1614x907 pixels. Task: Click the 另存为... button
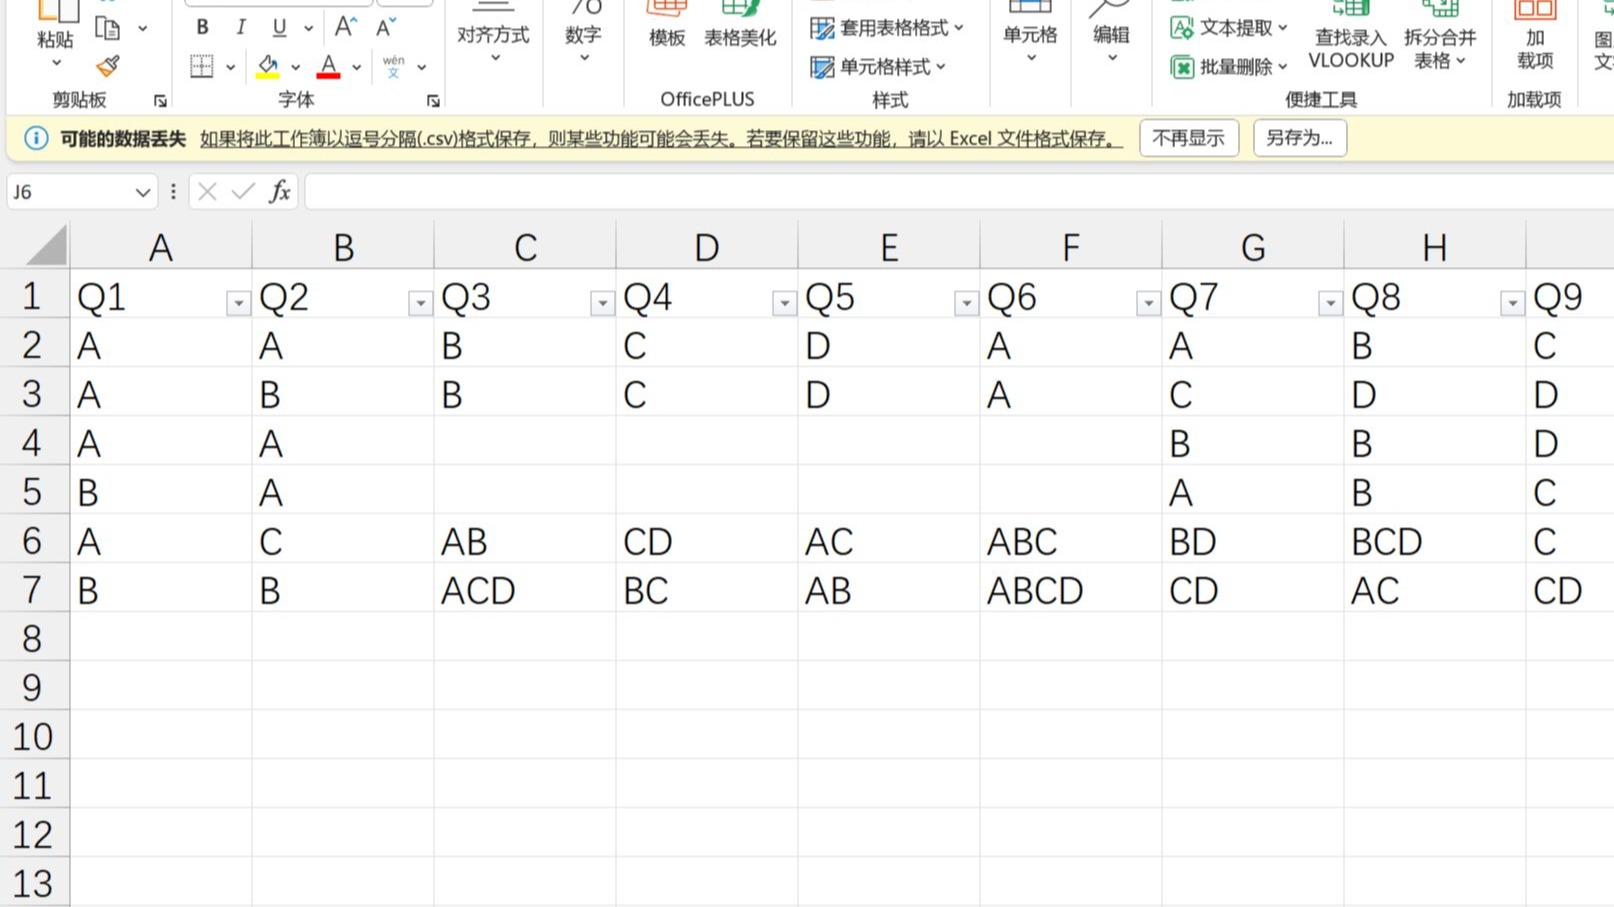tap(1300, 138)
